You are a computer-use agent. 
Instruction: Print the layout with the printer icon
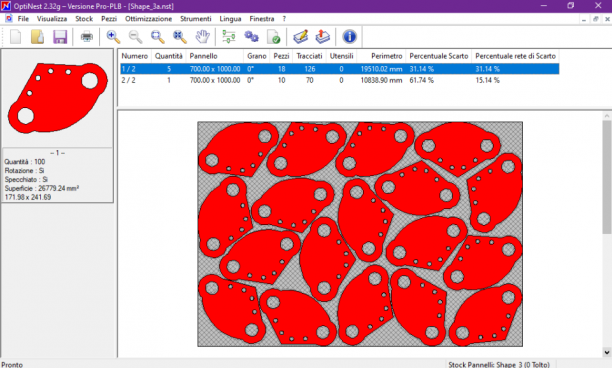(87, 37)
